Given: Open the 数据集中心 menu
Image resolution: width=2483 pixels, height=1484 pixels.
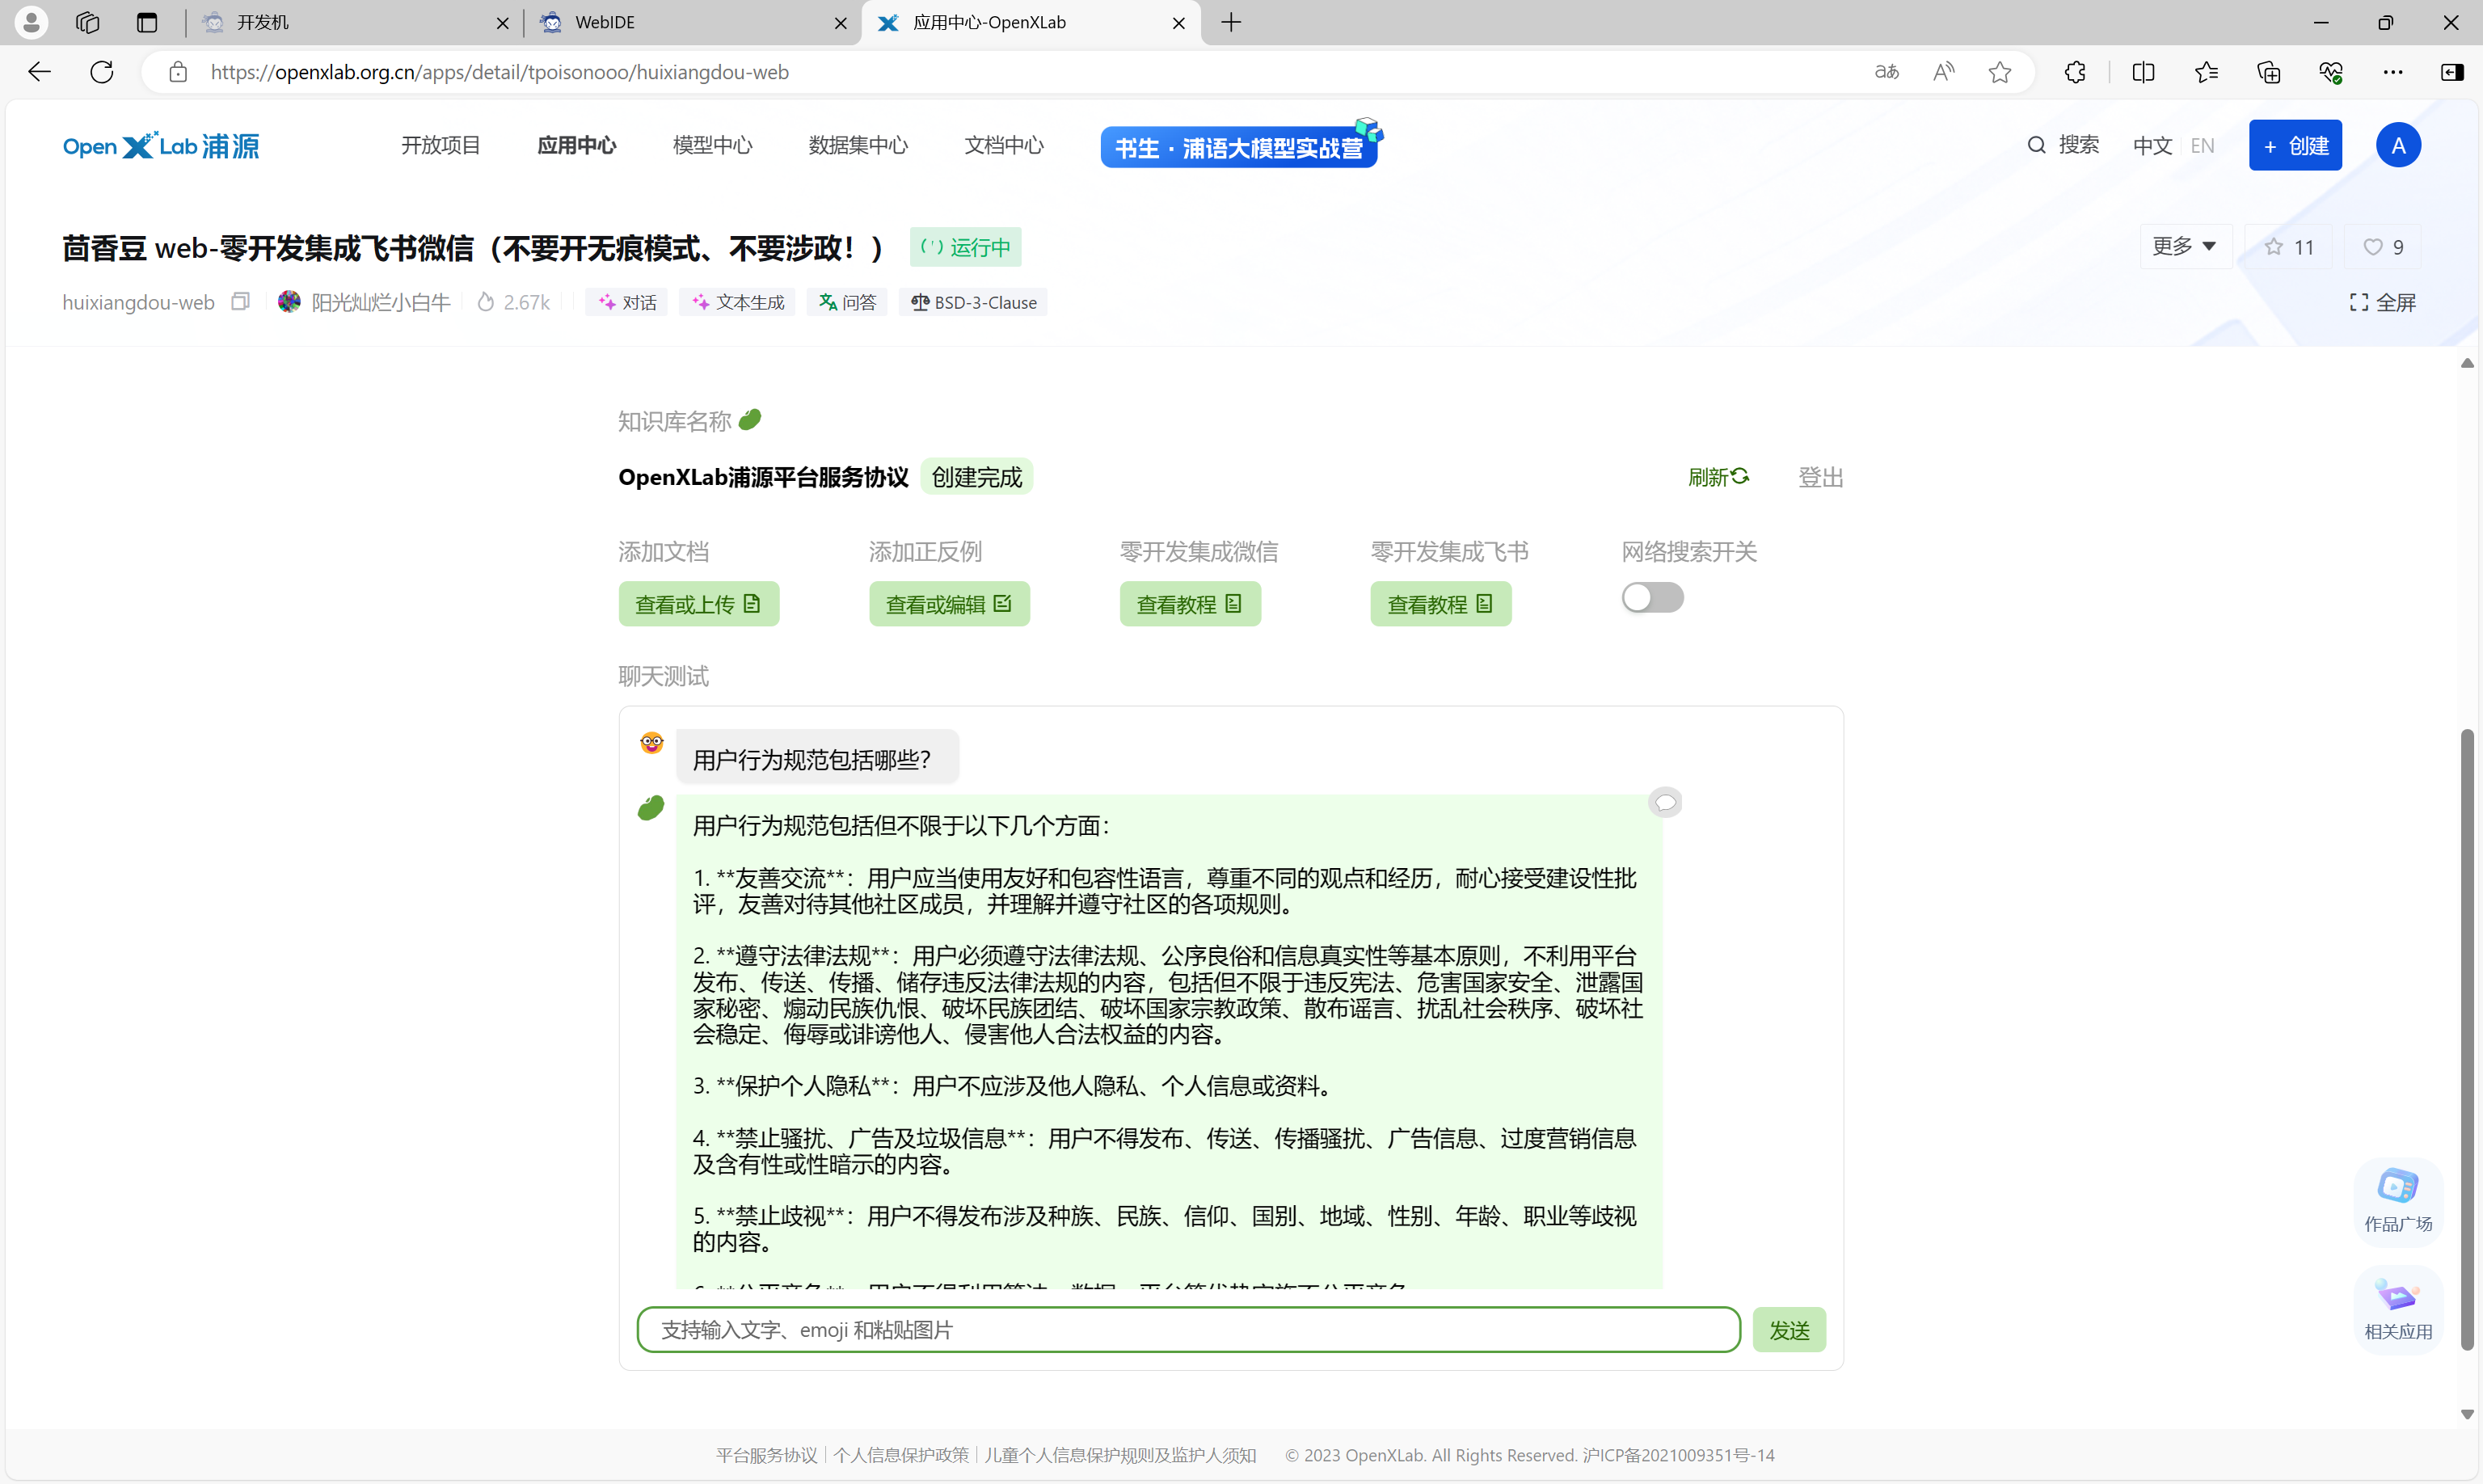Looking at the screenshot, I should point(858,146).
